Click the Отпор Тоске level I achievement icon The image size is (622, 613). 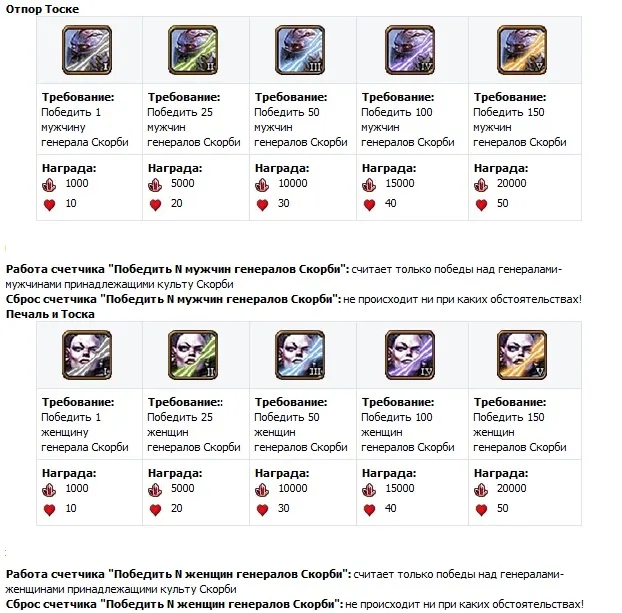pyautogui.click(x=87, y=50)
